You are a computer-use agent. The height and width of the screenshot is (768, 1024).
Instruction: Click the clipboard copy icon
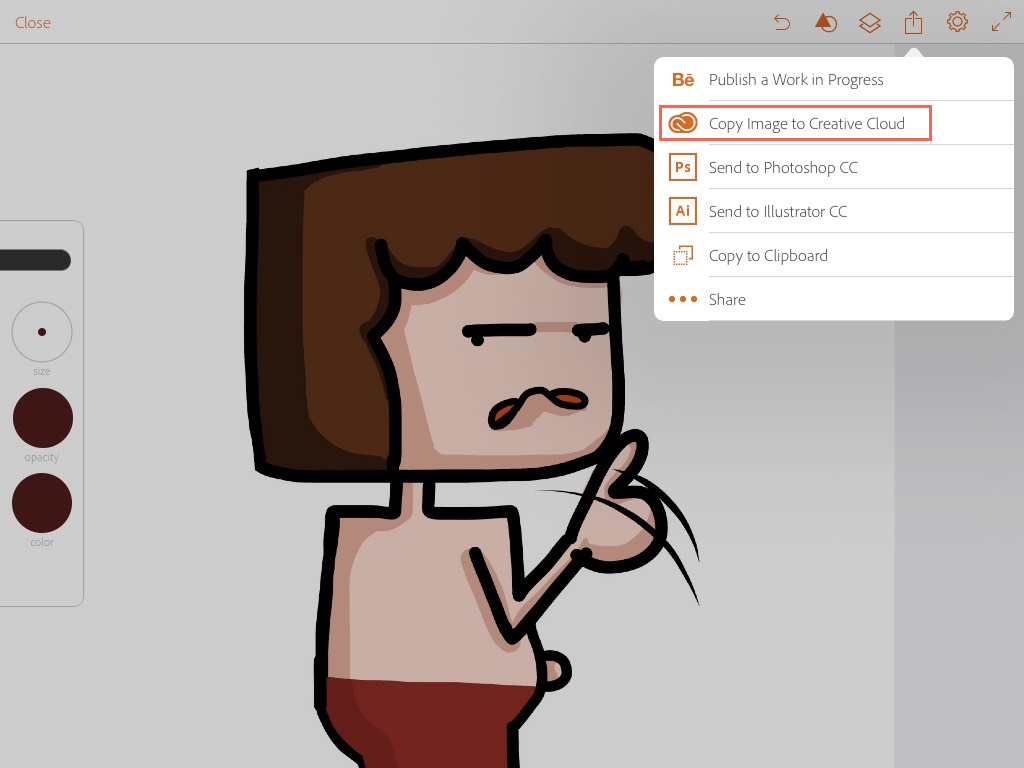tap(683, 255)
